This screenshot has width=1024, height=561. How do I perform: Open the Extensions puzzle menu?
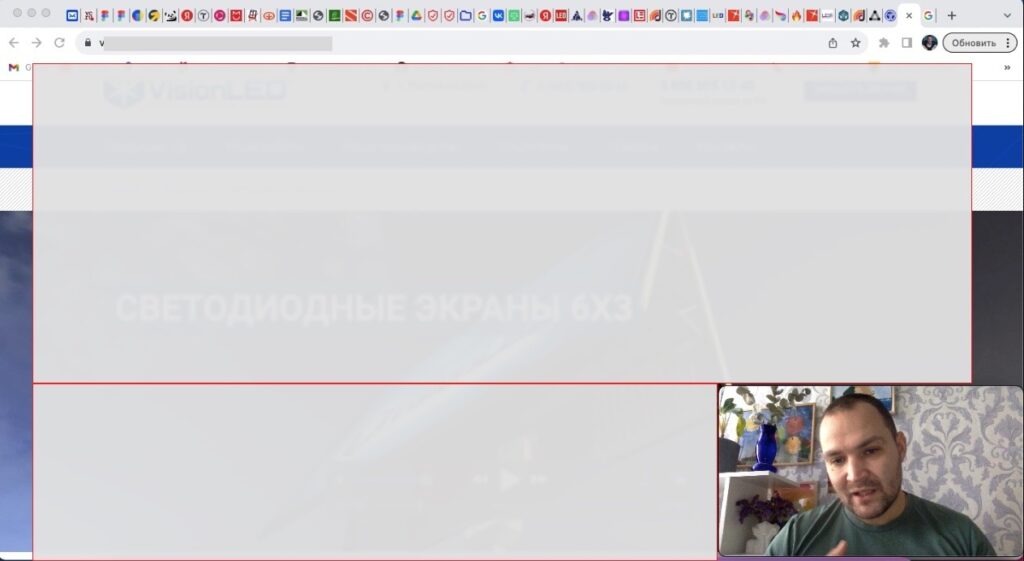884,43
